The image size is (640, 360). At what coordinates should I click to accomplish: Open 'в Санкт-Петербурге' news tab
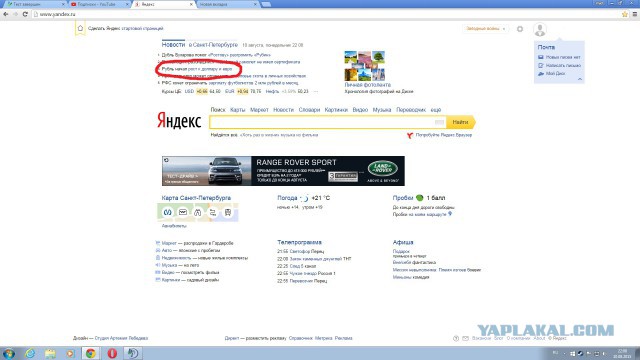[x=213, y=45]
